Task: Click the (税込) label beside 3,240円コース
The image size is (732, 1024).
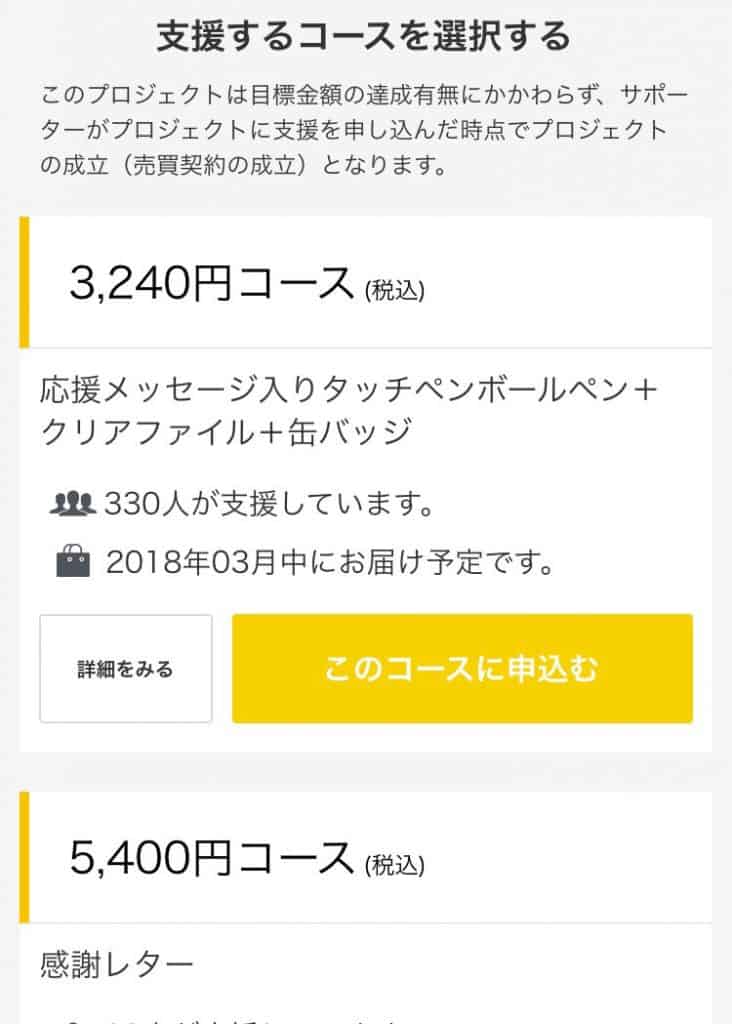Action: pyautogui.click(x=395, y=290)
